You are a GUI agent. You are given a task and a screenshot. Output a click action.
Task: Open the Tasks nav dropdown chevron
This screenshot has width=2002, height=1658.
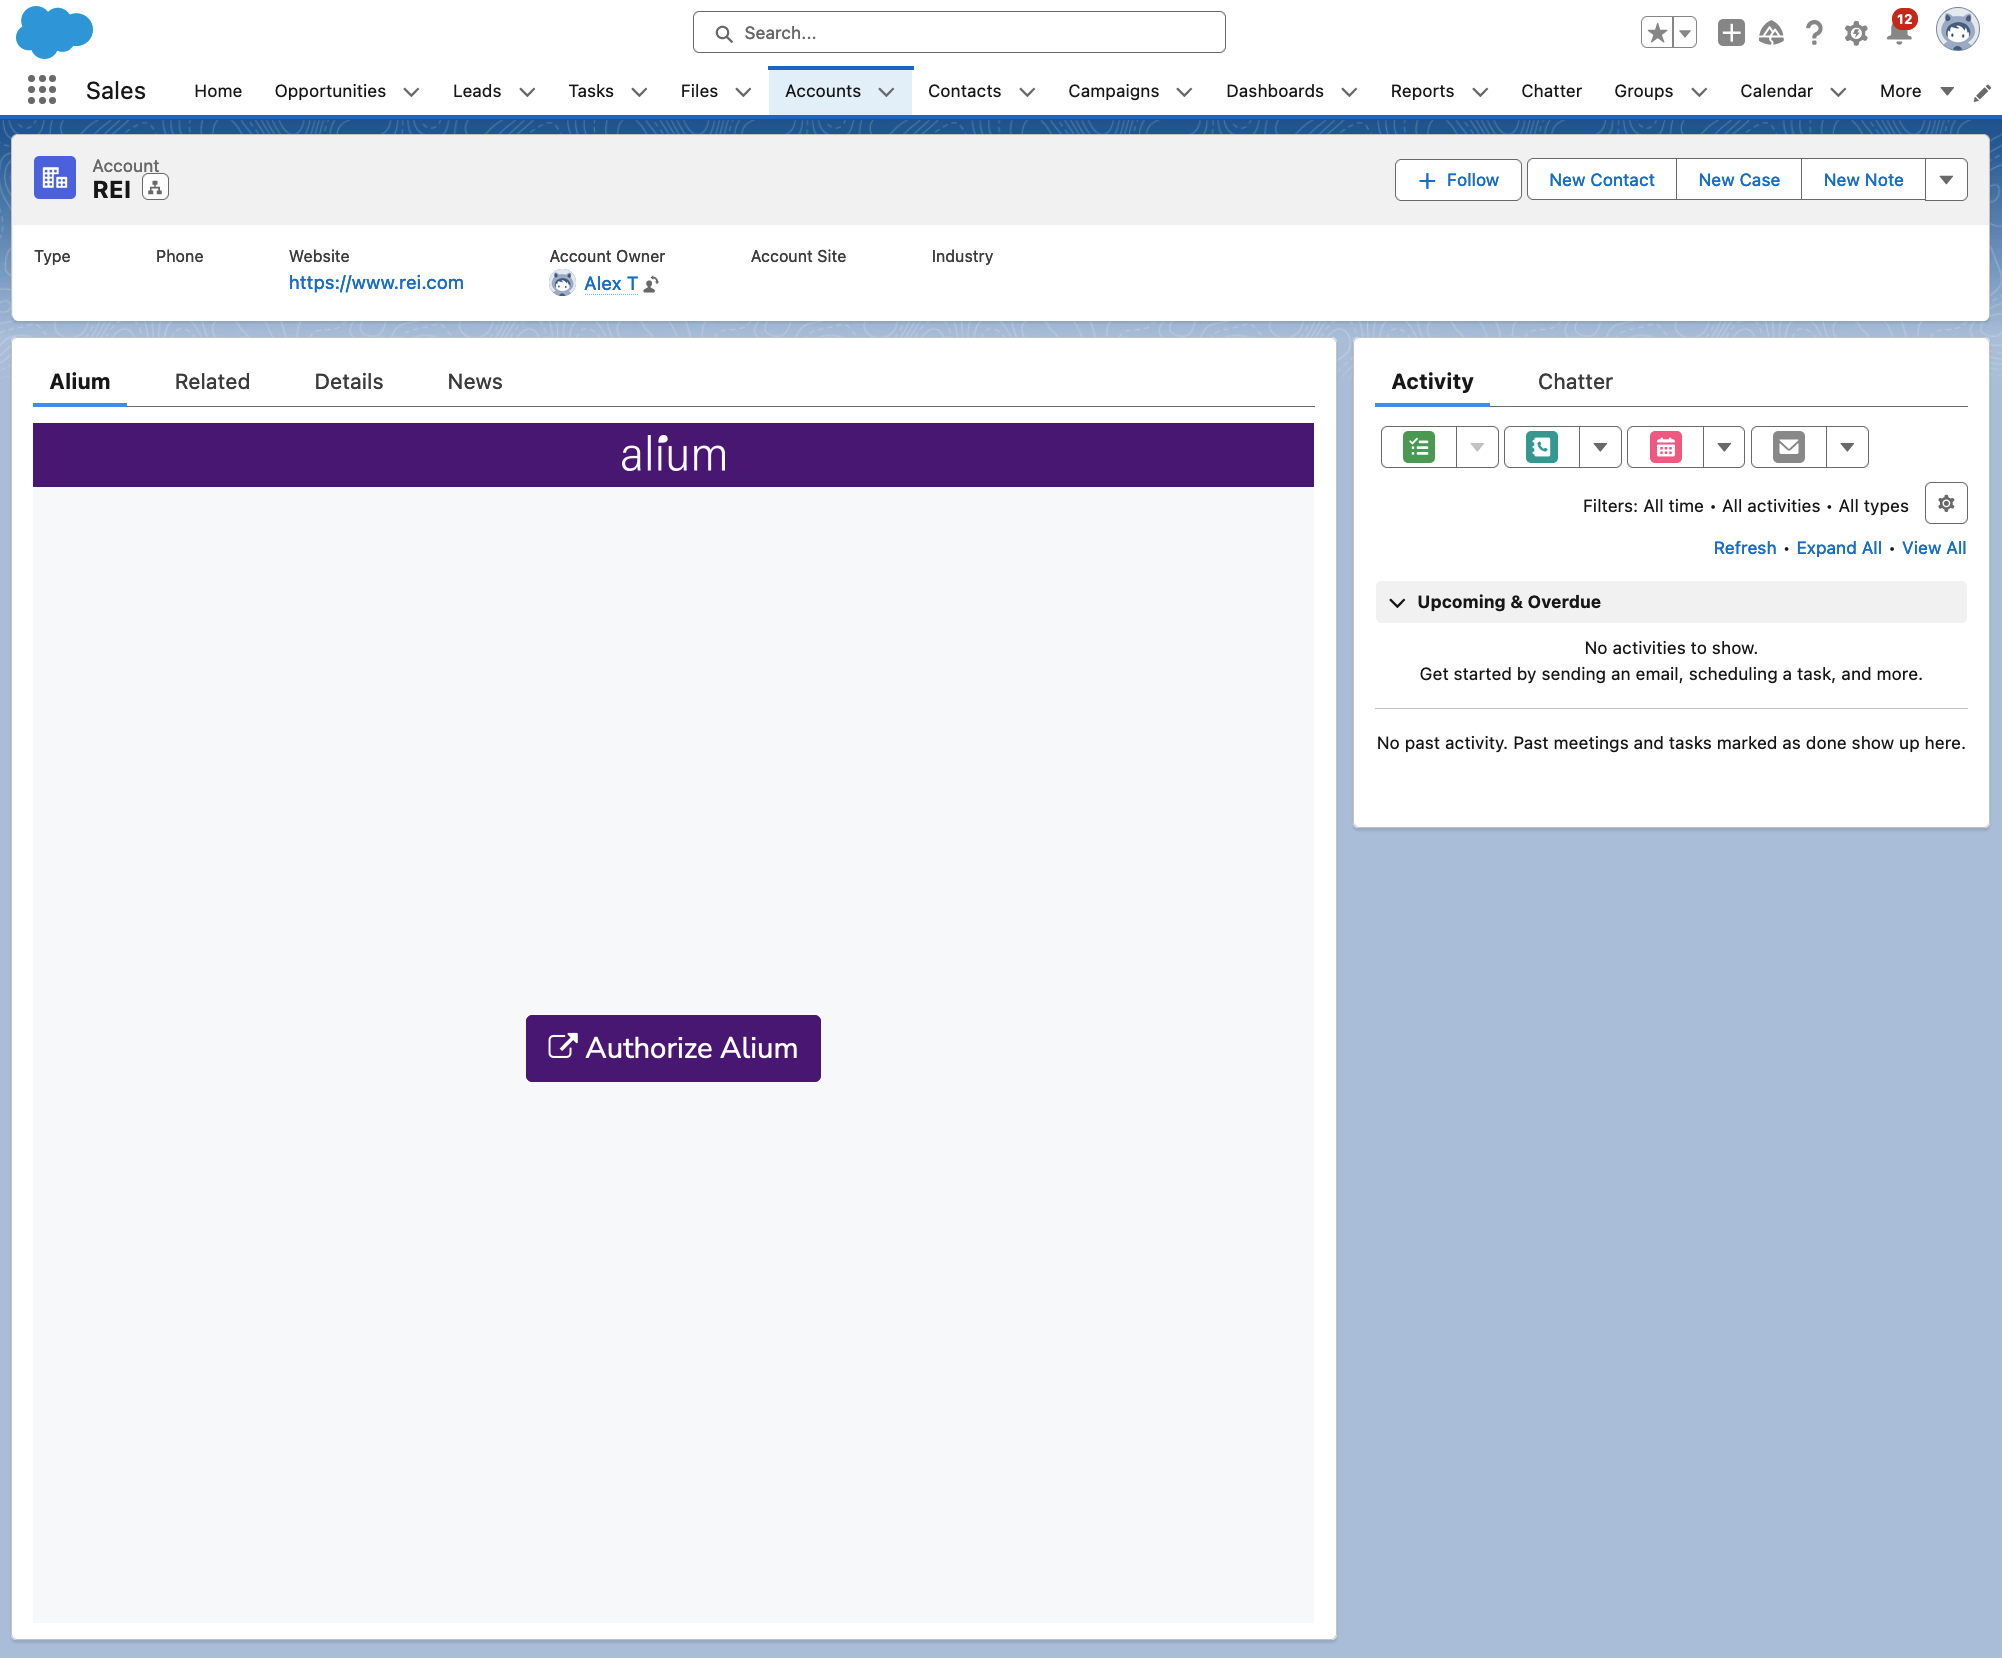coord(639,92)
